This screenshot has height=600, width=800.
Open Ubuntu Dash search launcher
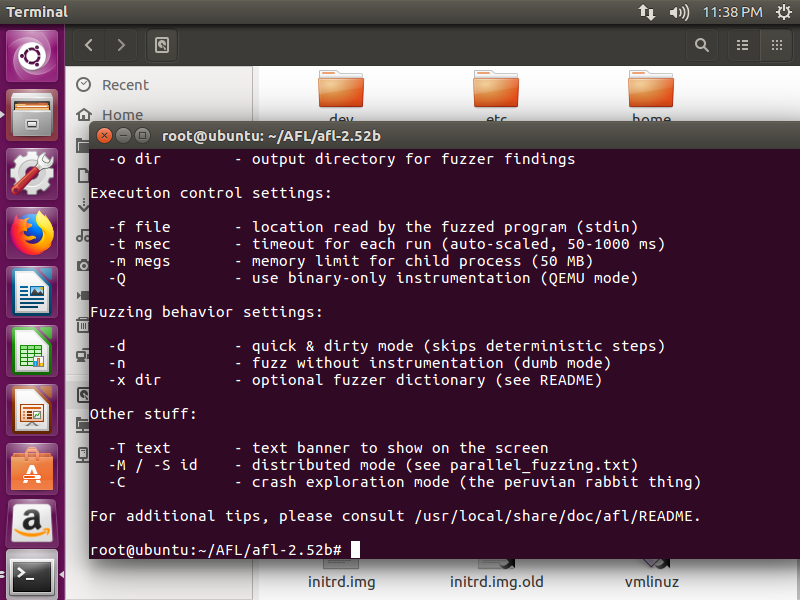tap(32, 56)
